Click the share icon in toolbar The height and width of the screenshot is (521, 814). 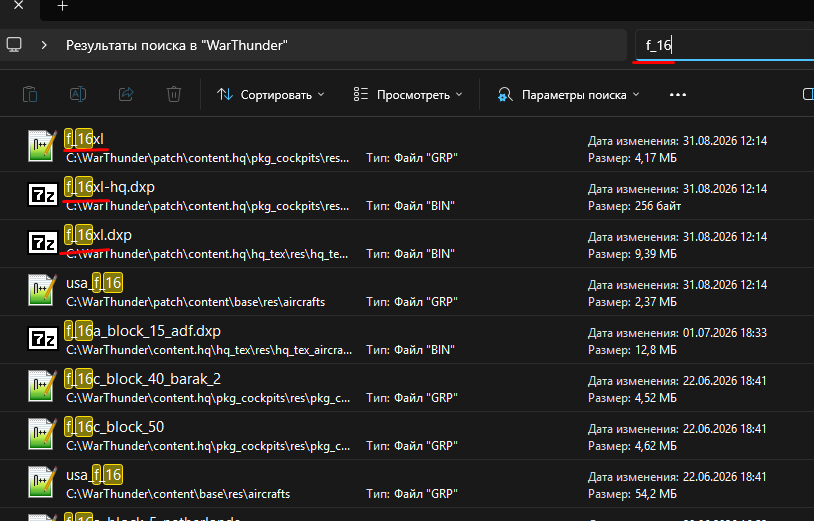tap(126, 94)
